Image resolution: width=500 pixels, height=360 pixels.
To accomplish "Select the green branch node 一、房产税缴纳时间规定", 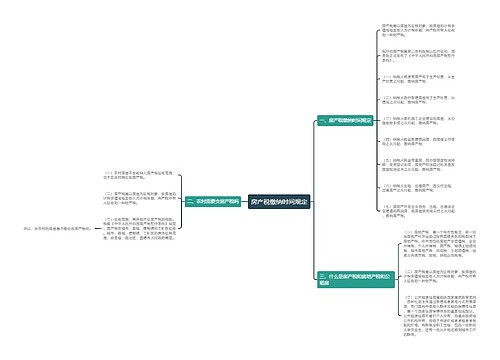I will pyautogui.click(x=345, y=120).
